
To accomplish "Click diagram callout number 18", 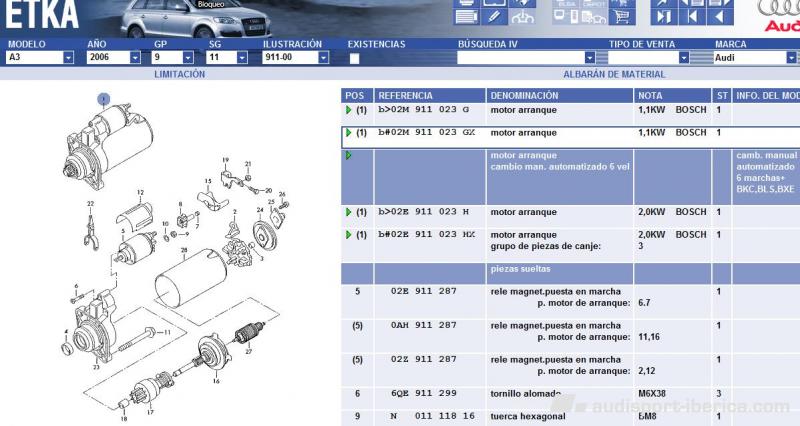I will 123,419.
